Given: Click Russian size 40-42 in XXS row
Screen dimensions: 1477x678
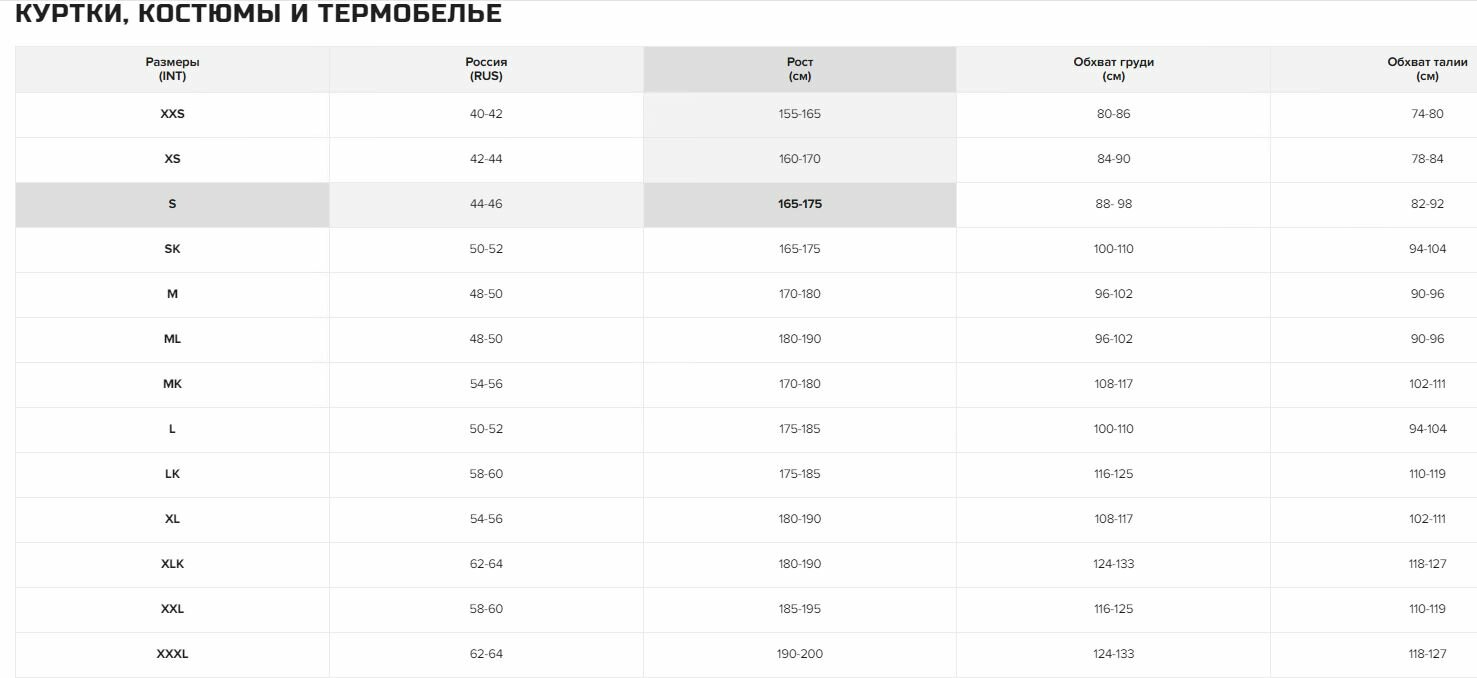Looking at the screenshot, I should [486, 114].
